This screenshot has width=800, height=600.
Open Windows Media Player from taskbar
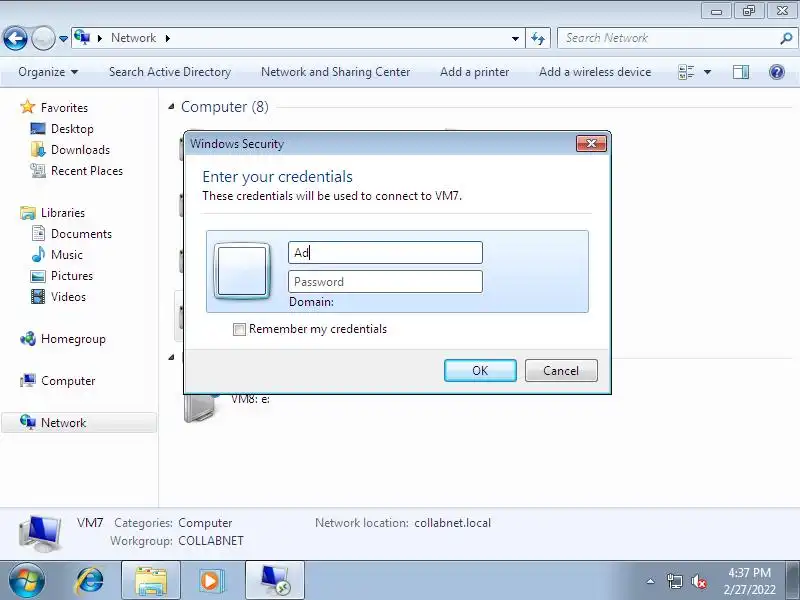(211, 581)
